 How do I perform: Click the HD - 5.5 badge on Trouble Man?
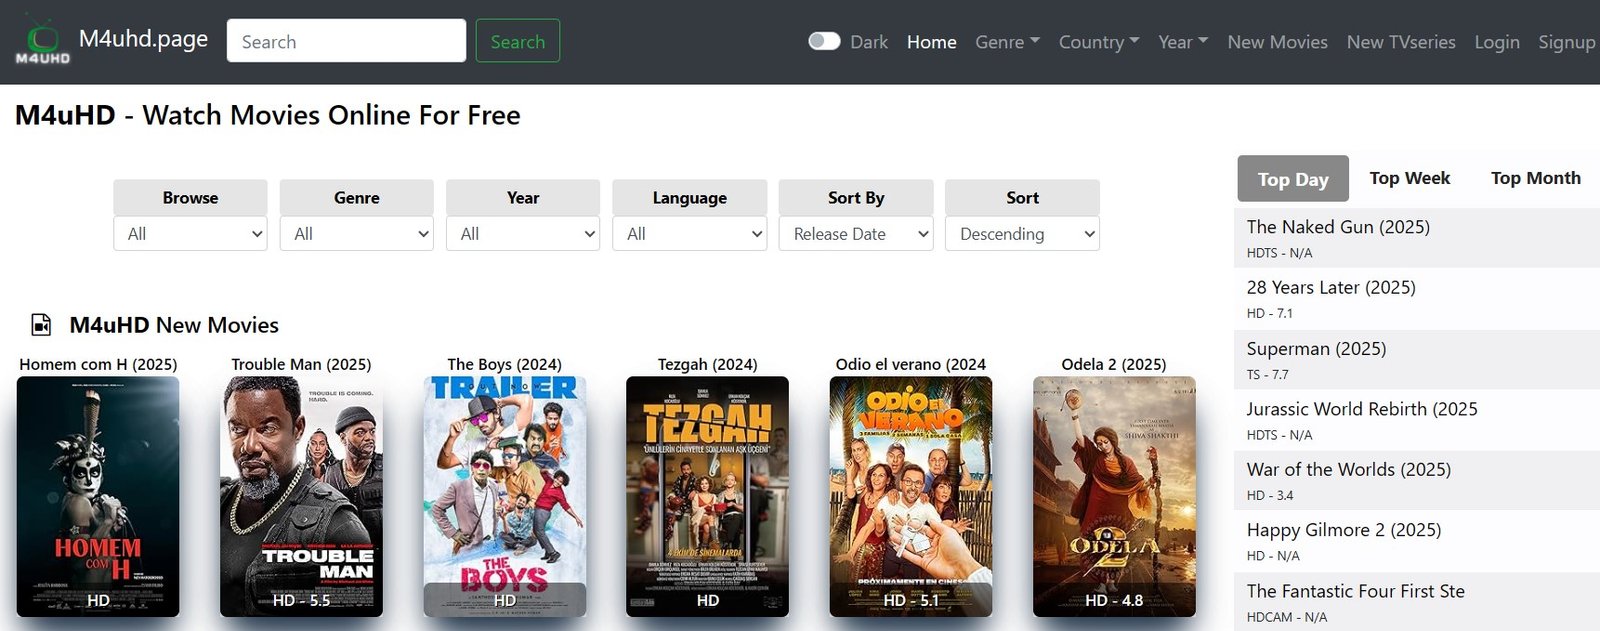click(301, 600)
